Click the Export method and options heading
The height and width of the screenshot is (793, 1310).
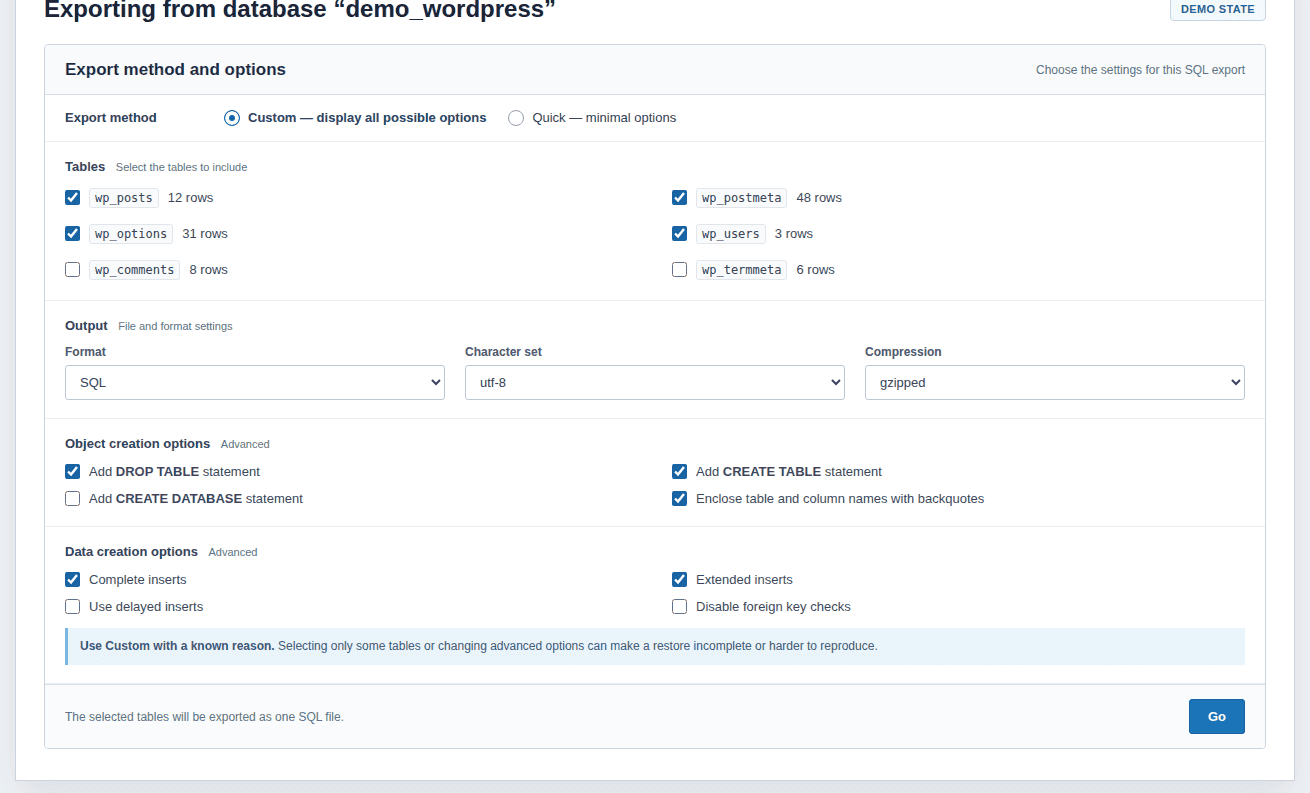click(176, 70)
